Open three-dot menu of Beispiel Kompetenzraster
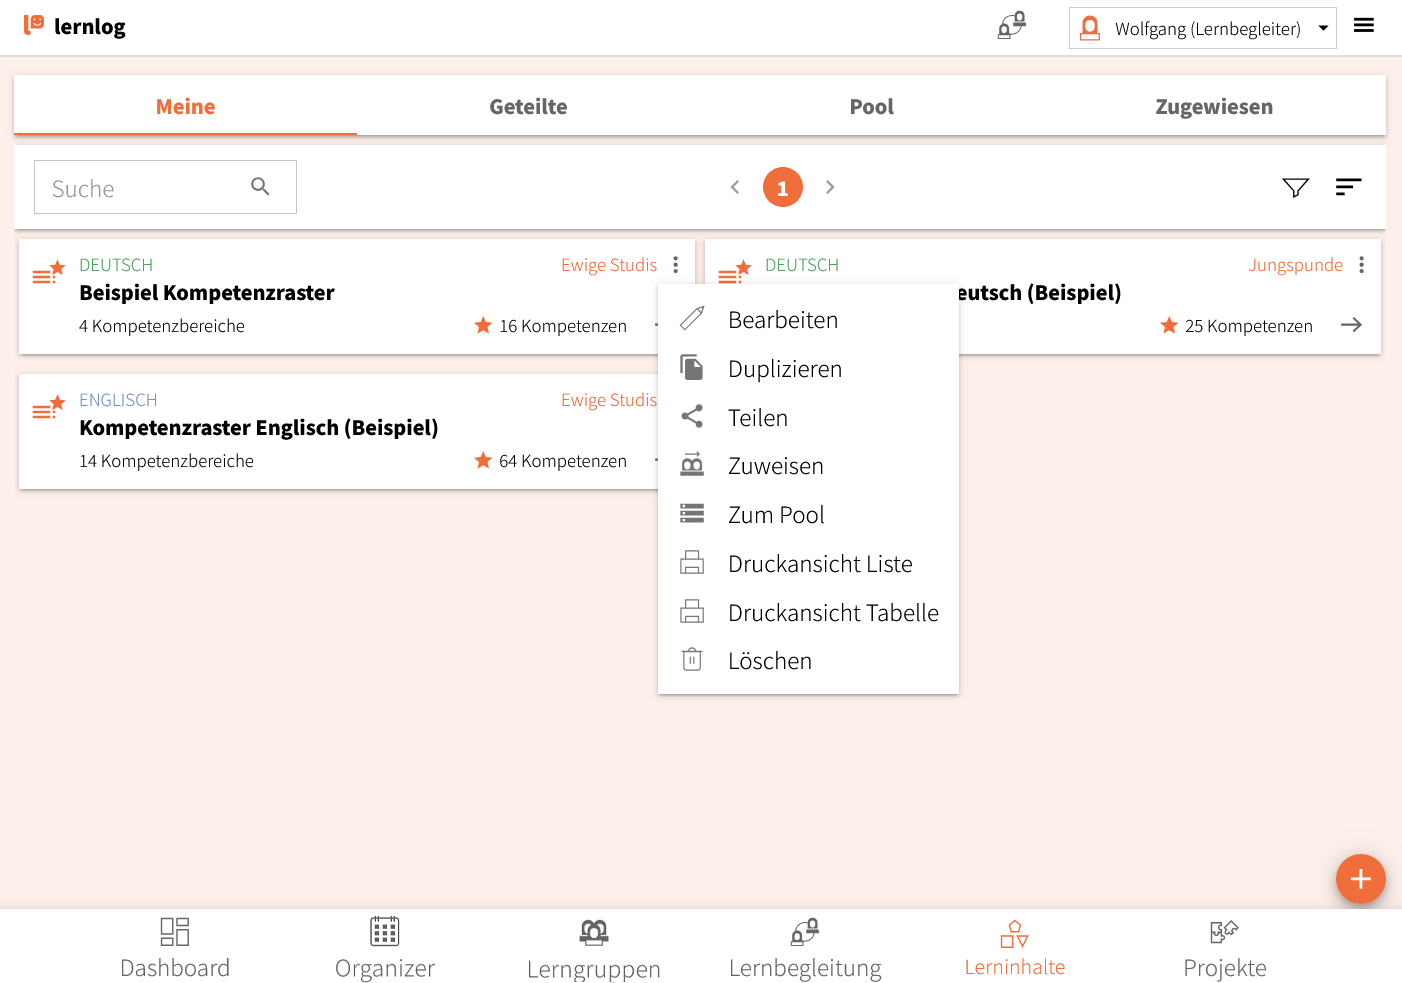This screenshot has width=1402, height=983. click(676, 265)
